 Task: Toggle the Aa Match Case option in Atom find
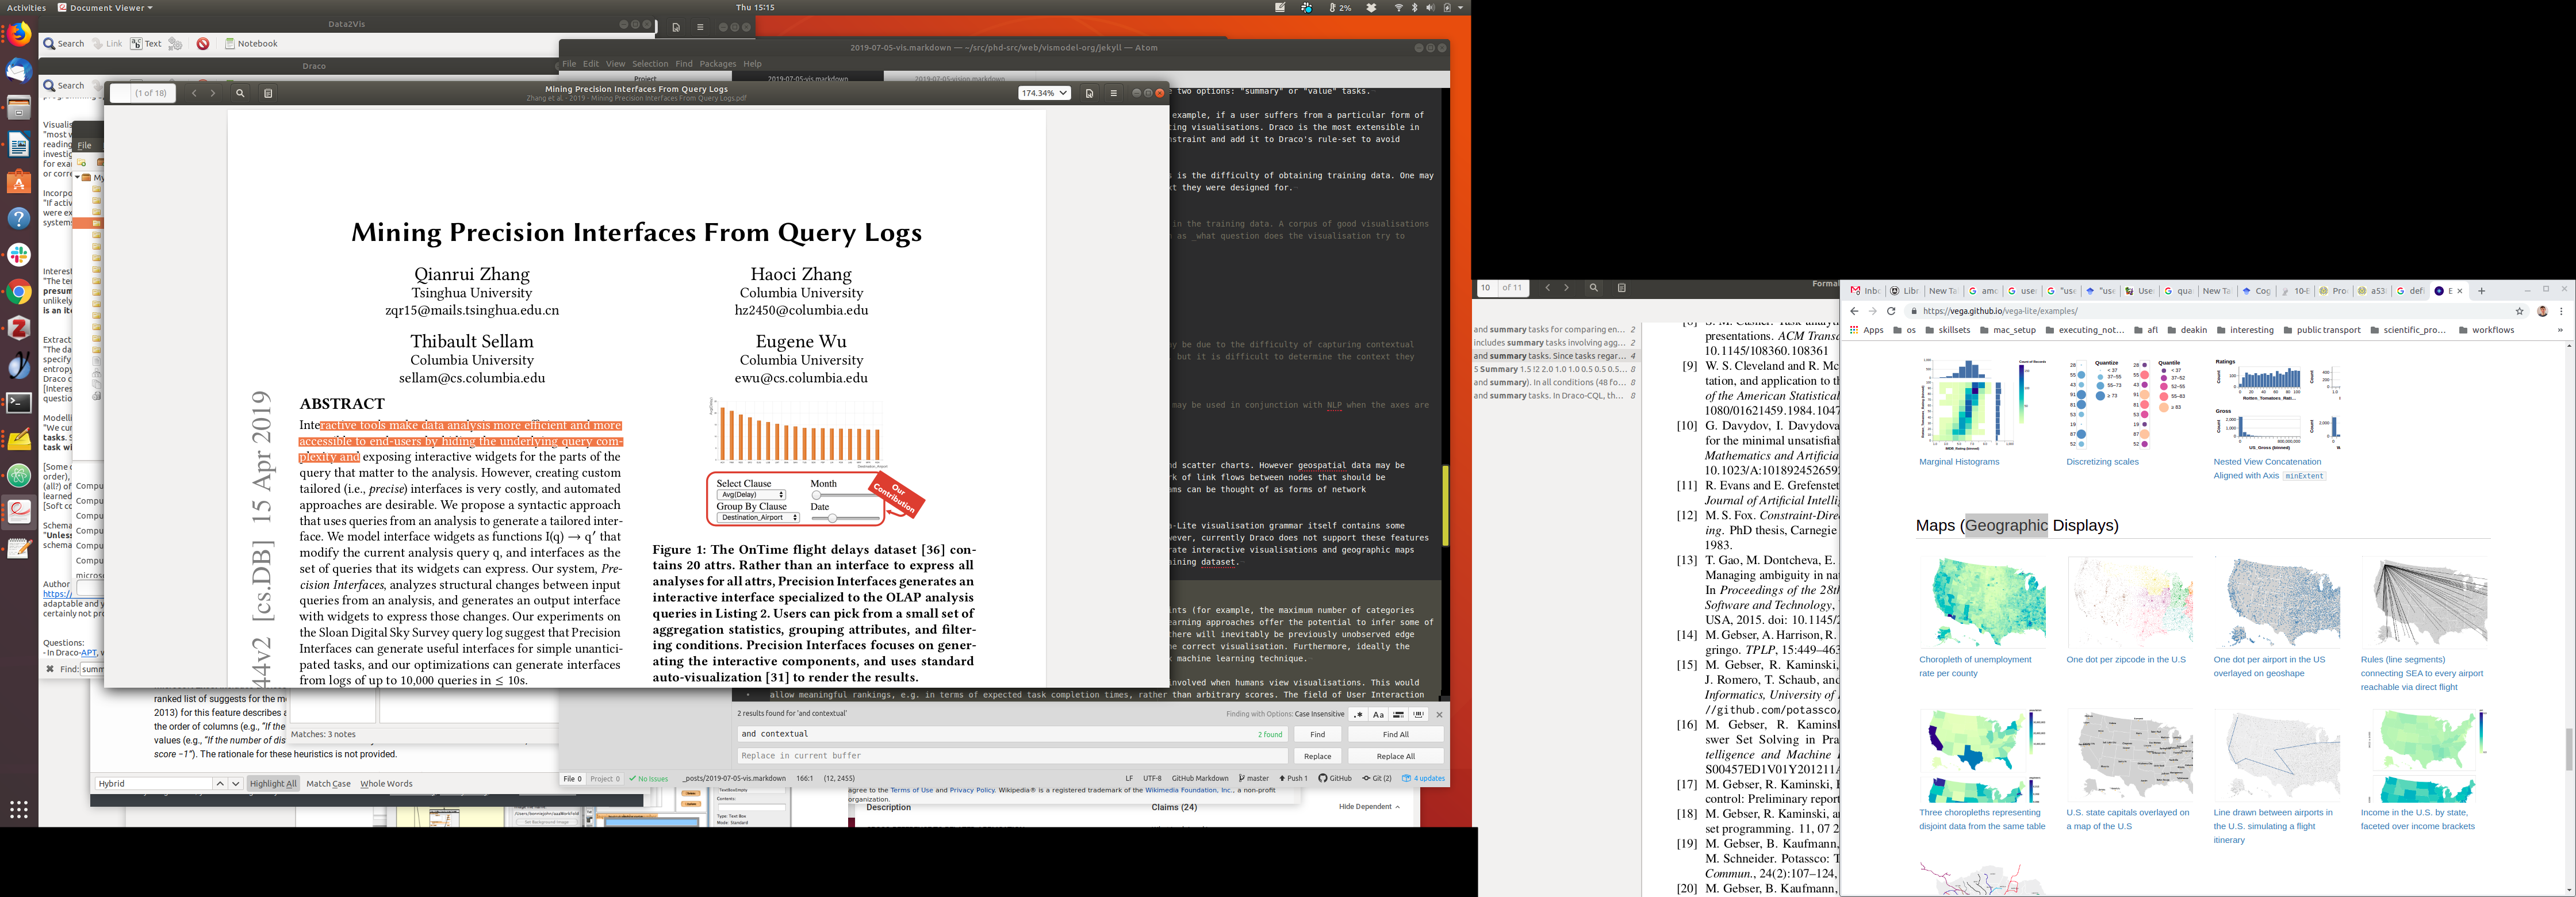(x=1378, y=714)
